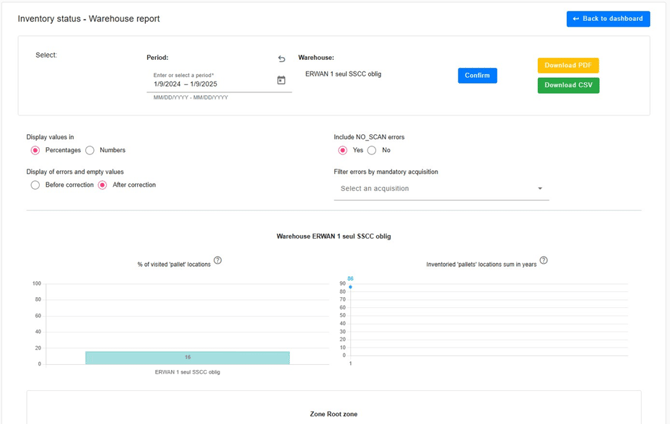
Task: Click the blue data point labeled 86
Action: pos(350,287)
